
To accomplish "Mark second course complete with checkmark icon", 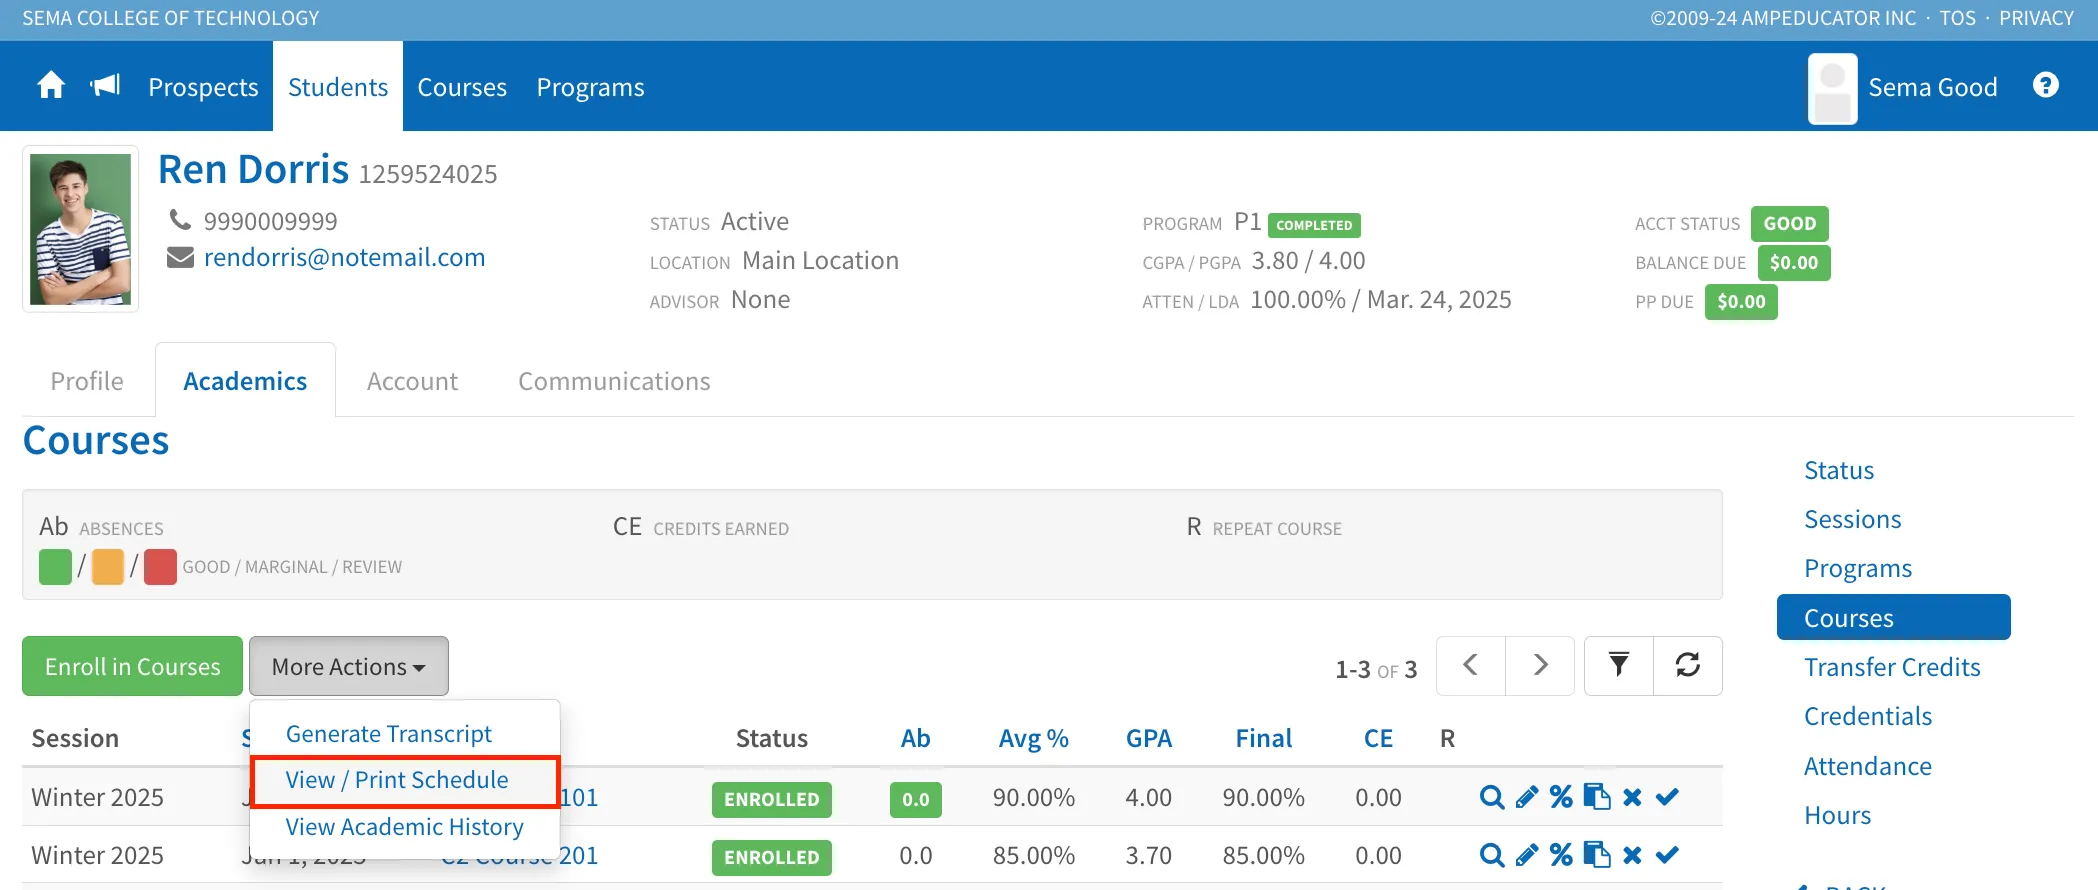I will pos(1667,855).
